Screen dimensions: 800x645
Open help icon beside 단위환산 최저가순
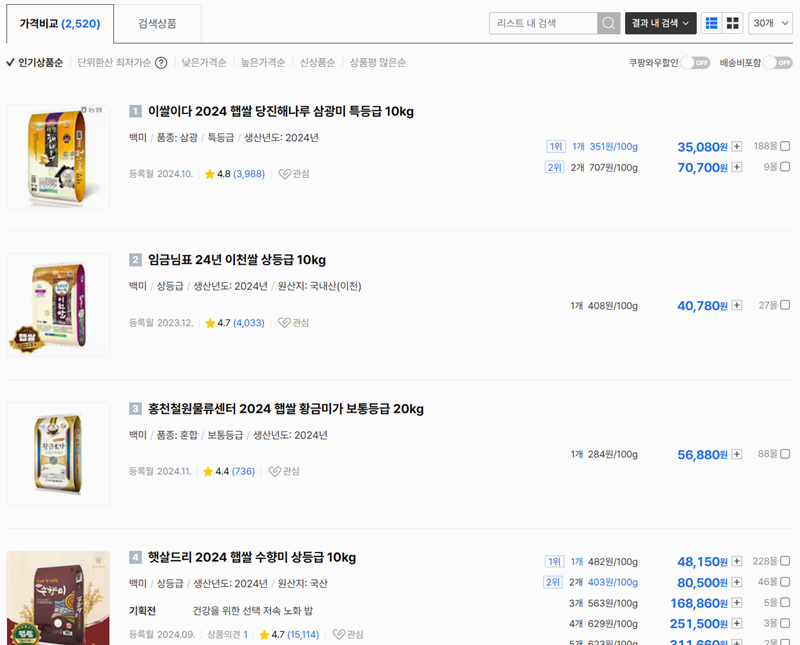[161, 63]
